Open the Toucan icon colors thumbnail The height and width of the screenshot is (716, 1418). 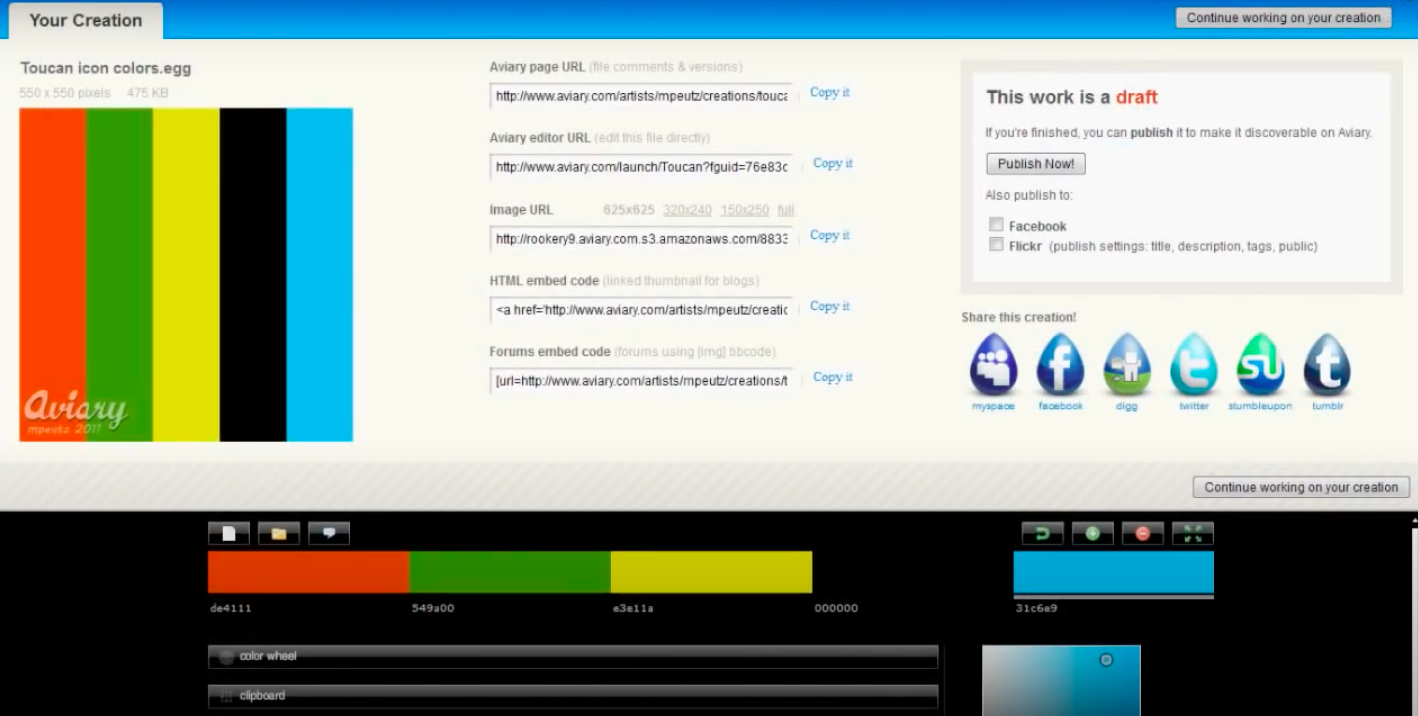pos(186,275)
